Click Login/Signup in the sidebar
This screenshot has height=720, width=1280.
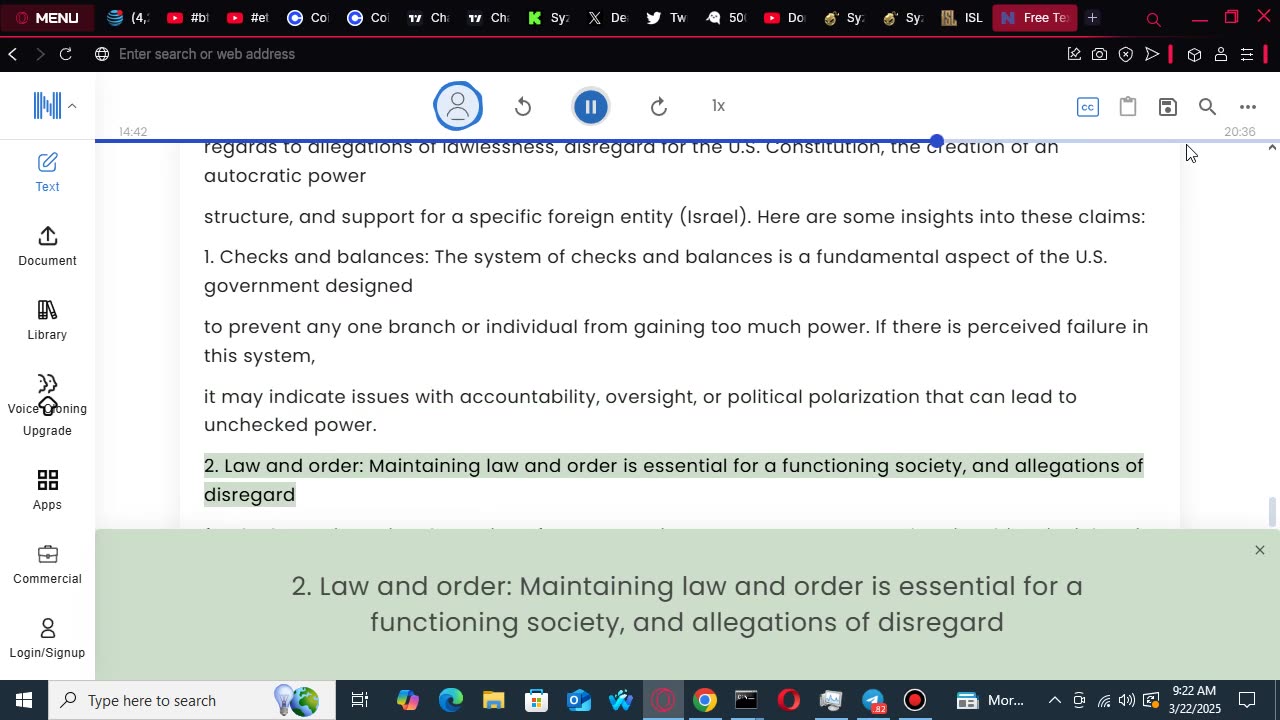[47, 638]
